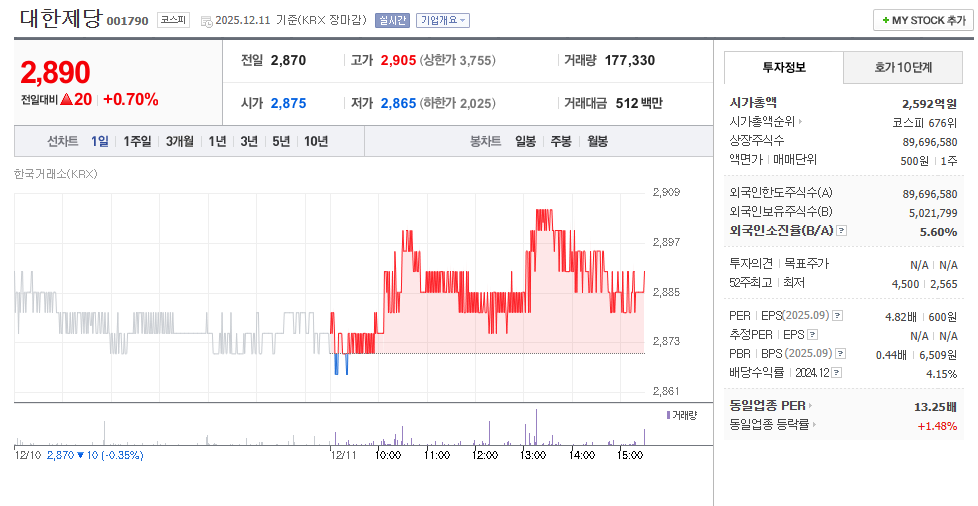Select the 1년 line chart period
The height and width of the screenshot is (506, 978).
[x=217, y=142]
